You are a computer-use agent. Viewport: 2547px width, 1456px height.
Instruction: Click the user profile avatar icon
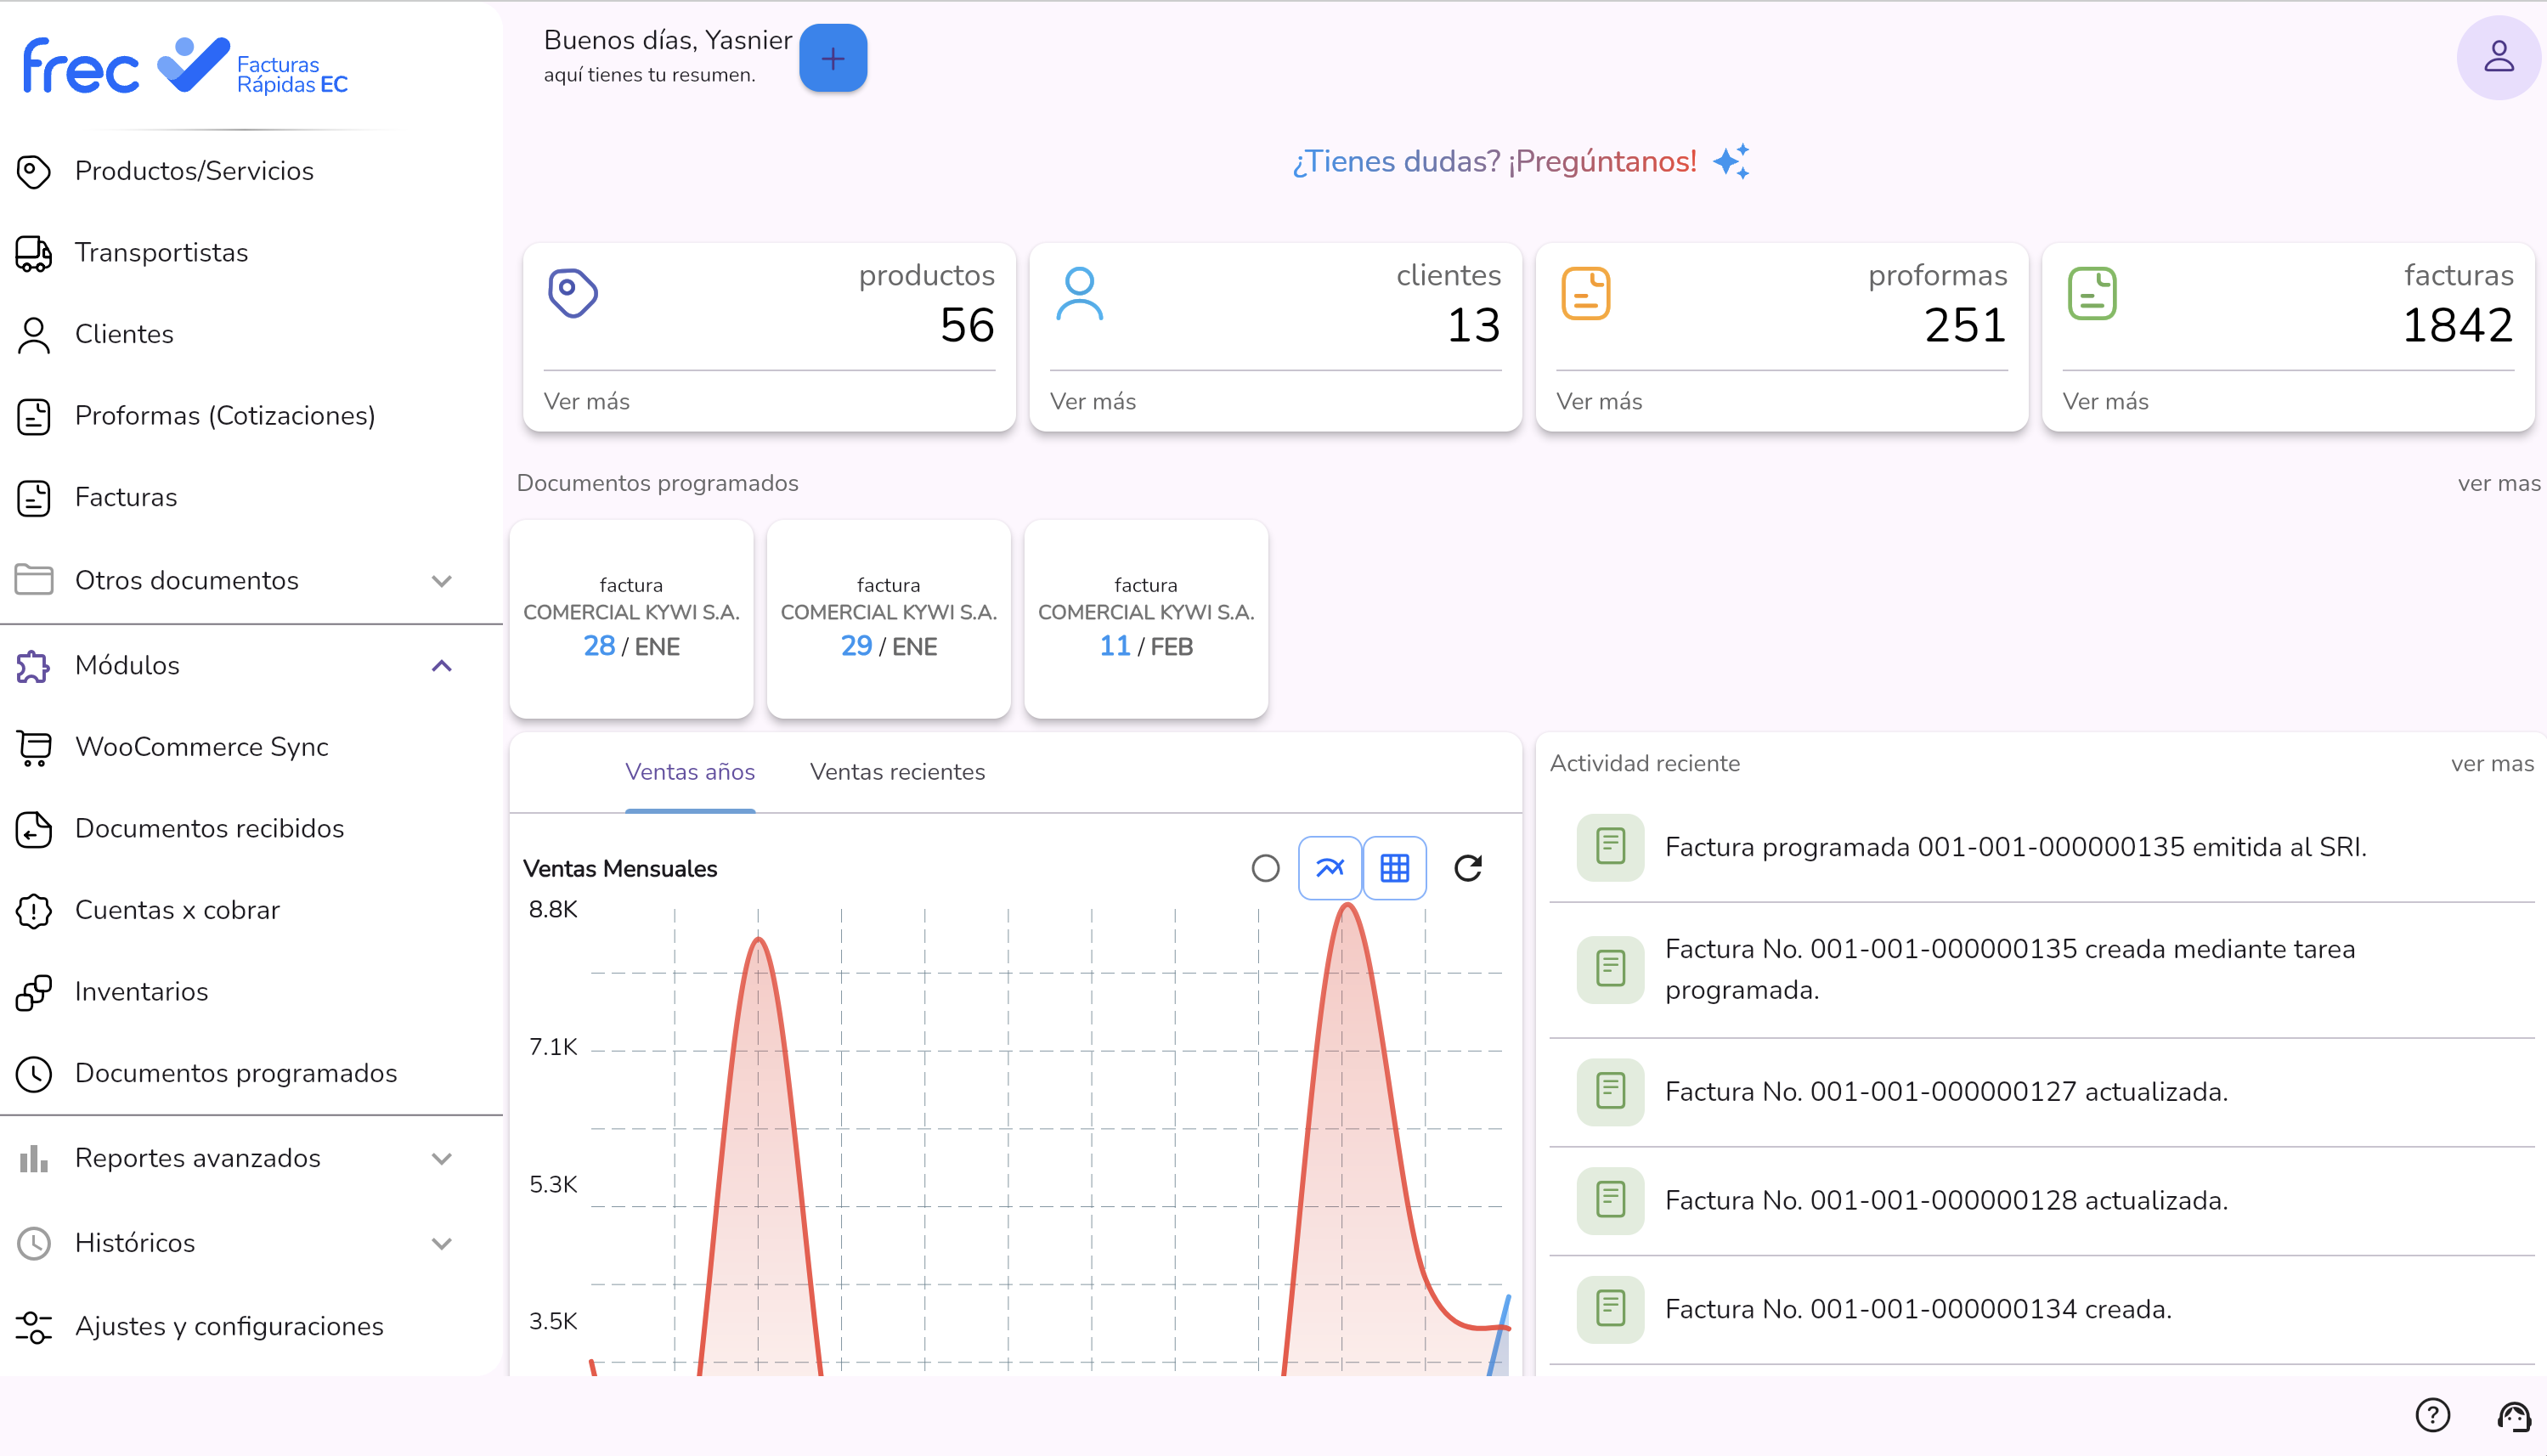[x=2498, y=57]
